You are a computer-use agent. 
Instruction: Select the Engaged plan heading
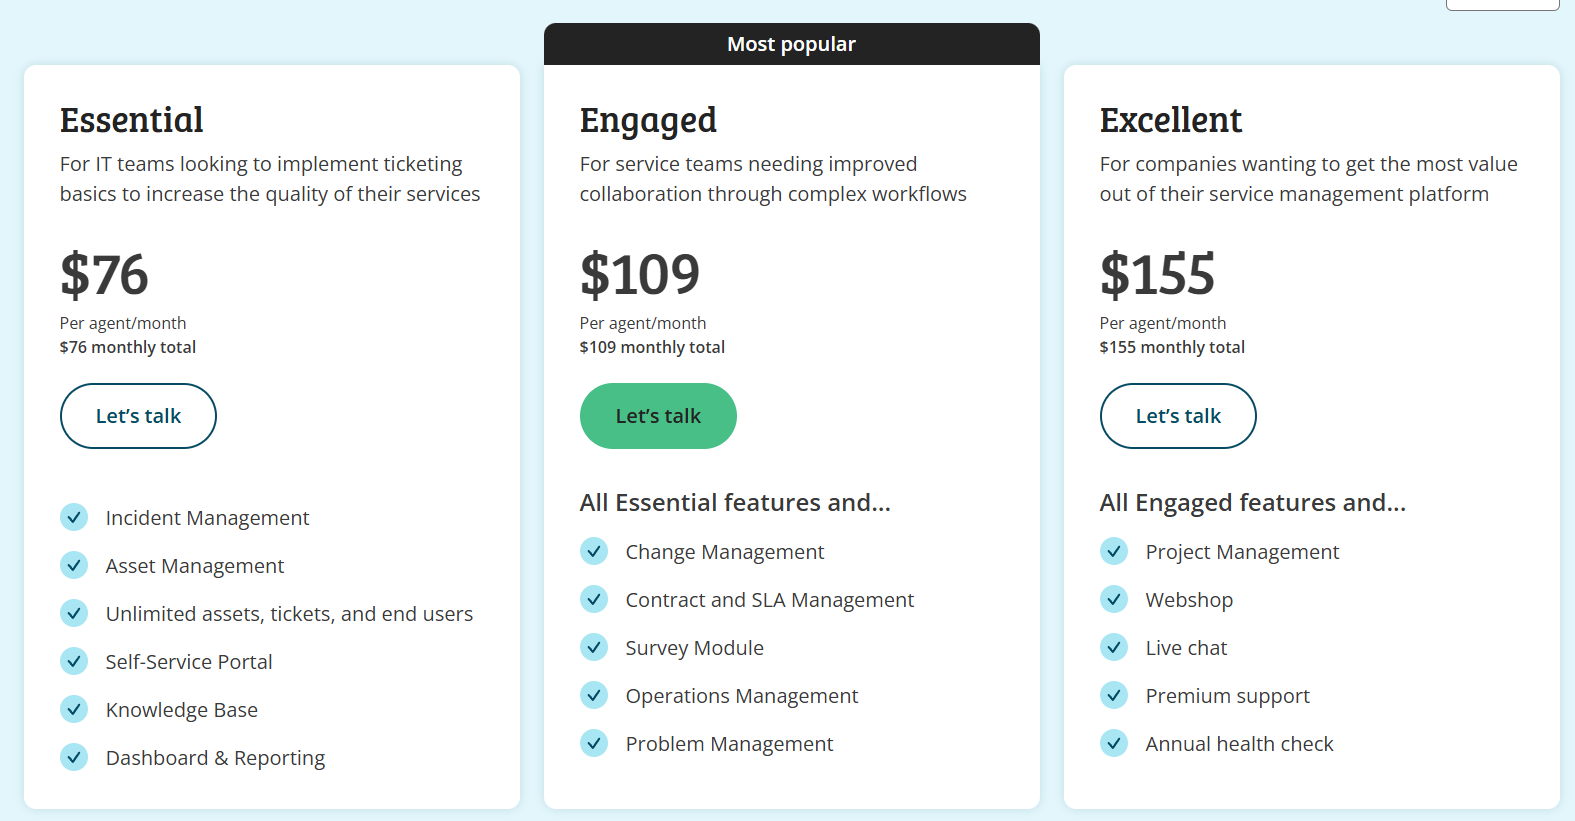[x=648, y=121]
